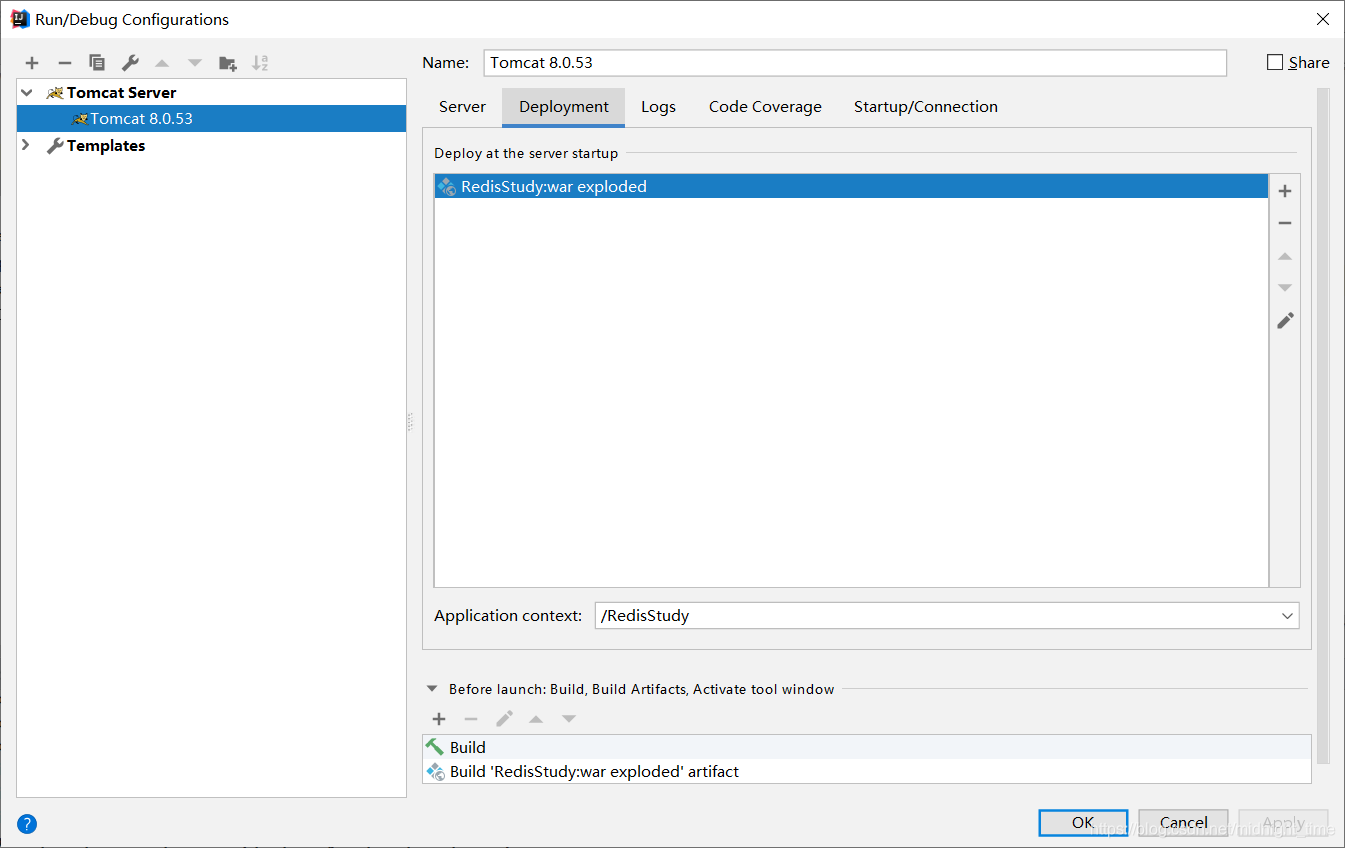The image size is (1345, 848).
Task: Remove artifact from deploy list
Action: click(x=1285, y=223)
